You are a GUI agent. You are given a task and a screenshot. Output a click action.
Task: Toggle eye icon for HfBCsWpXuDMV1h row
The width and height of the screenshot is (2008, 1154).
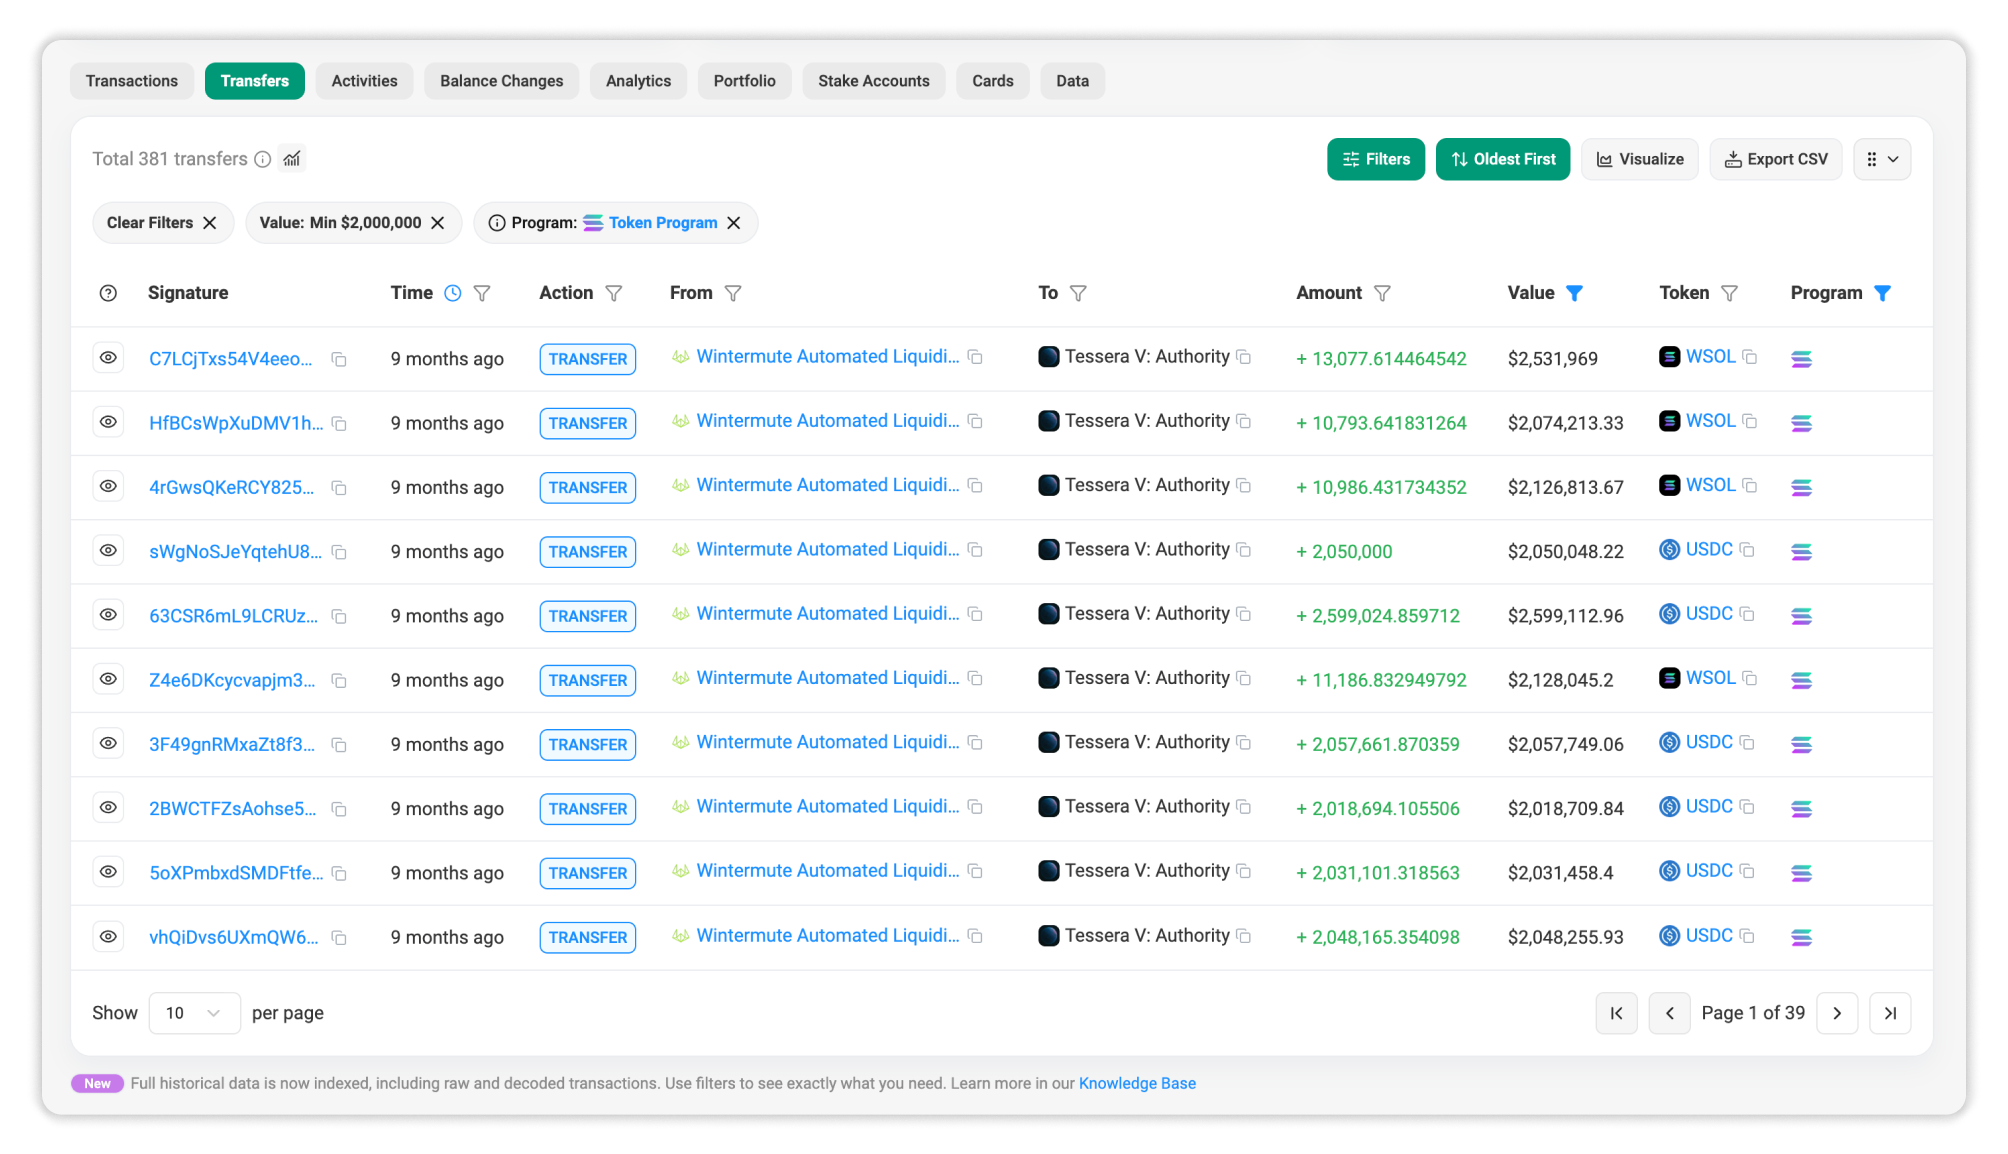(x=108, y=422)
